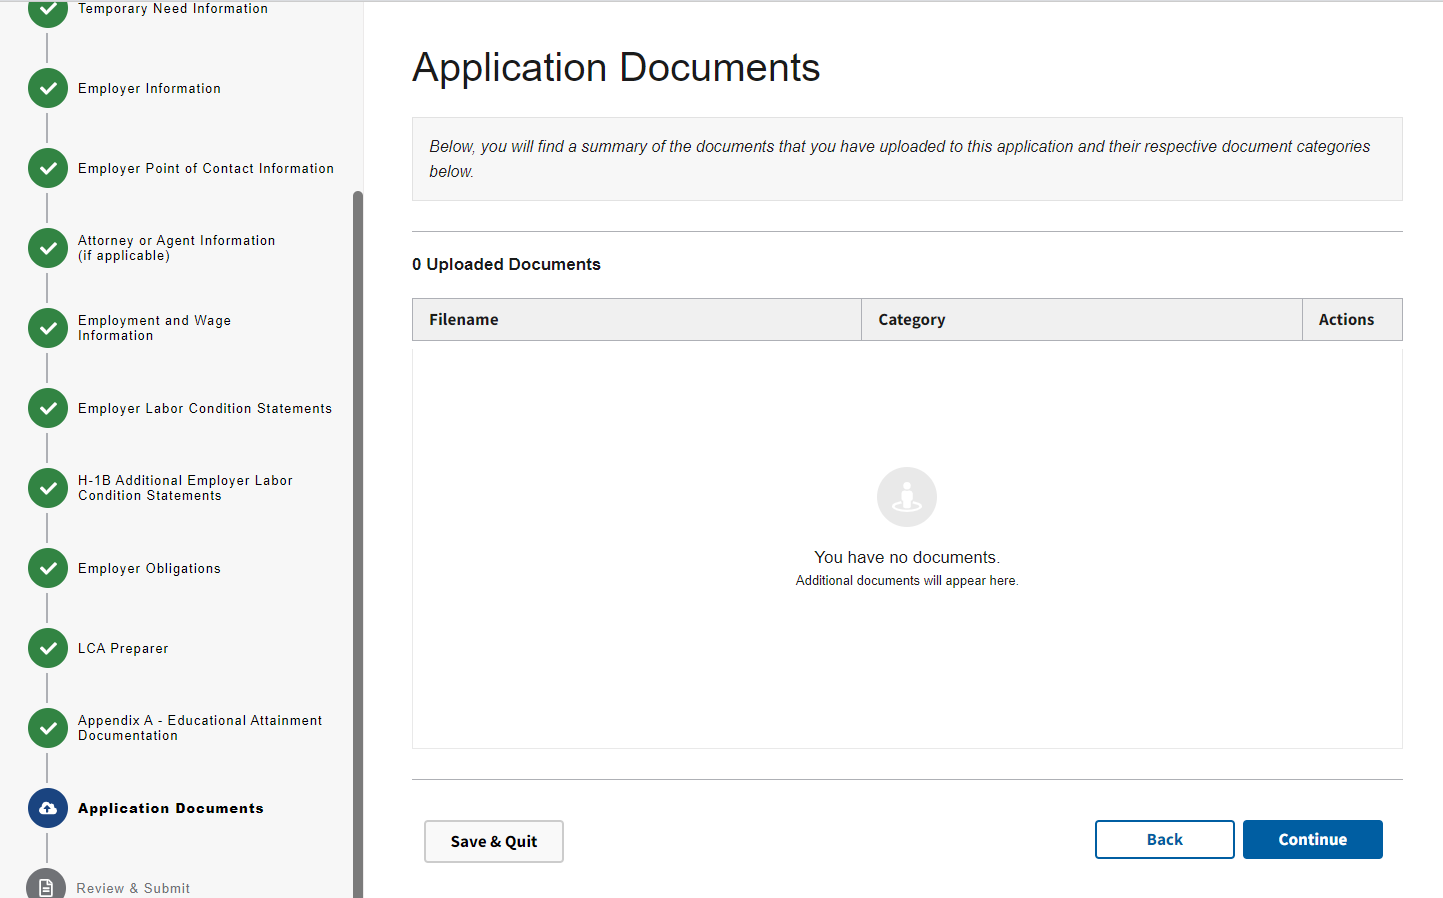This screenshot has height=898, width=1443.
Task: Select the Review & Submit step label
Action: [x=133, y=888]
